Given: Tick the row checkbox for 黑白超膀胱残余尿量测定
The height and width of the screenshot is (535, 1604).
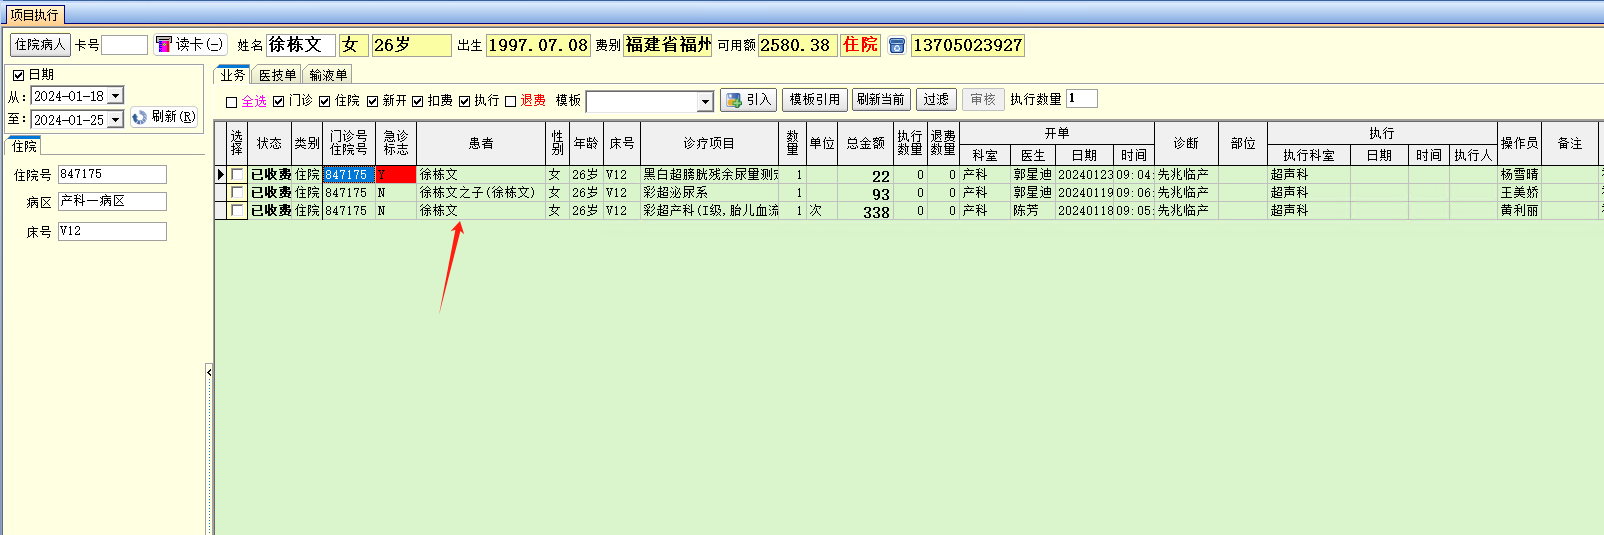Looking at the screenshot, I should 237,174.
